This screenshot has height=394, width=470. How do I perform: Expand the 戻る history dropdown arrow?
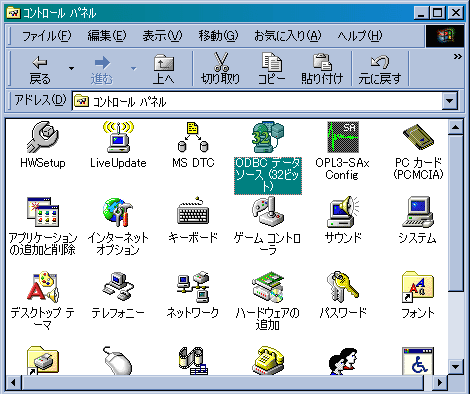coord(71,69)
